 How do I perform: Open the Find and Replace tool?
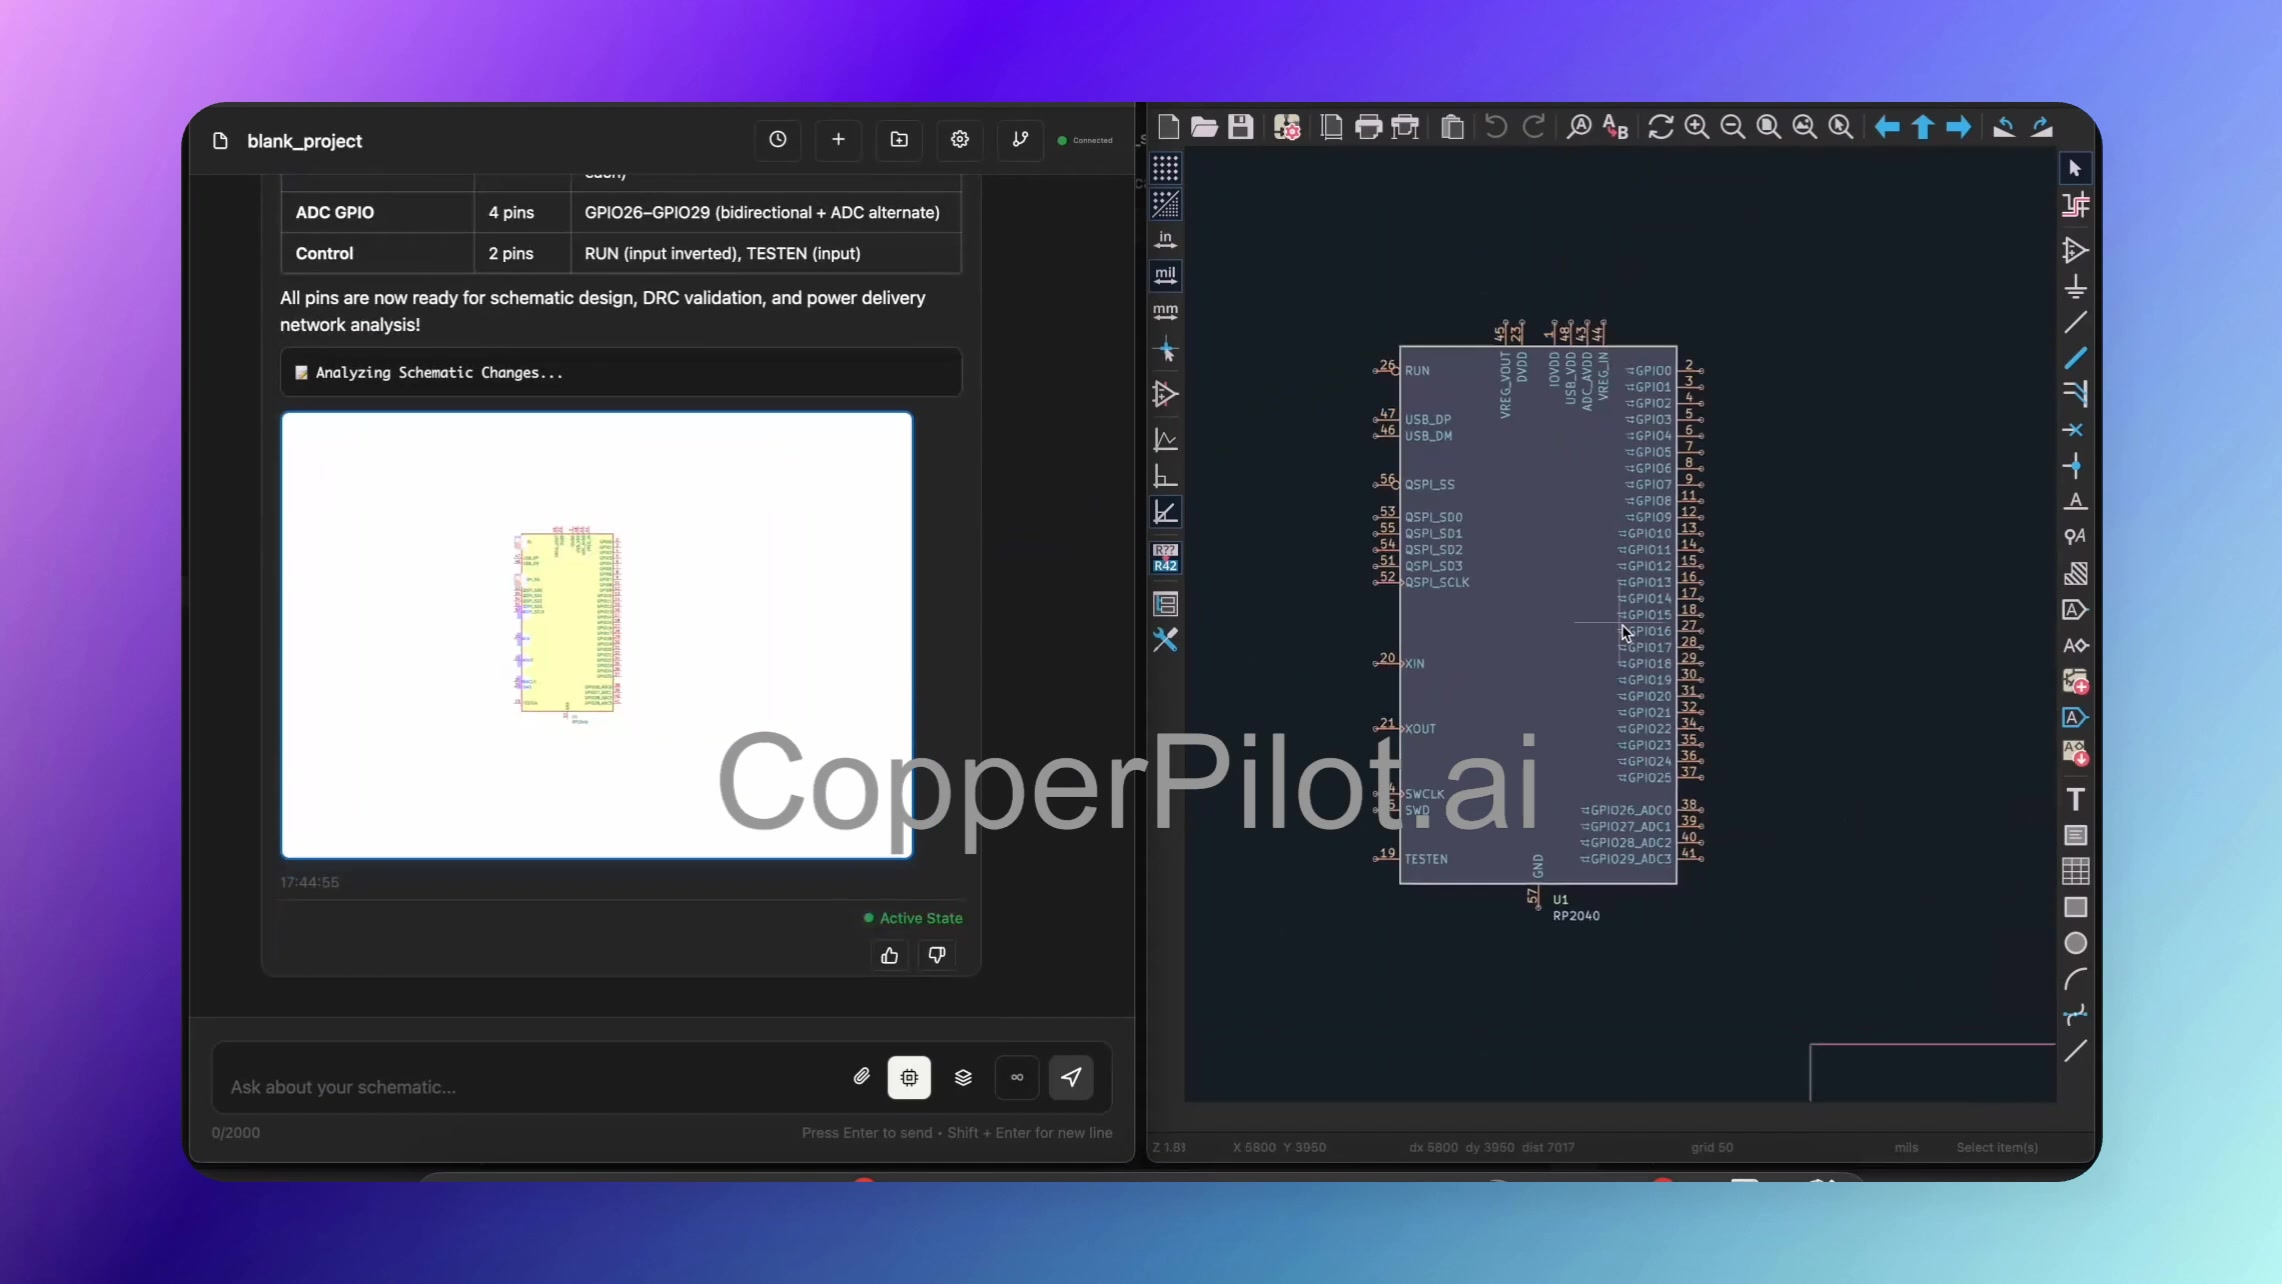pos(1616,127)
